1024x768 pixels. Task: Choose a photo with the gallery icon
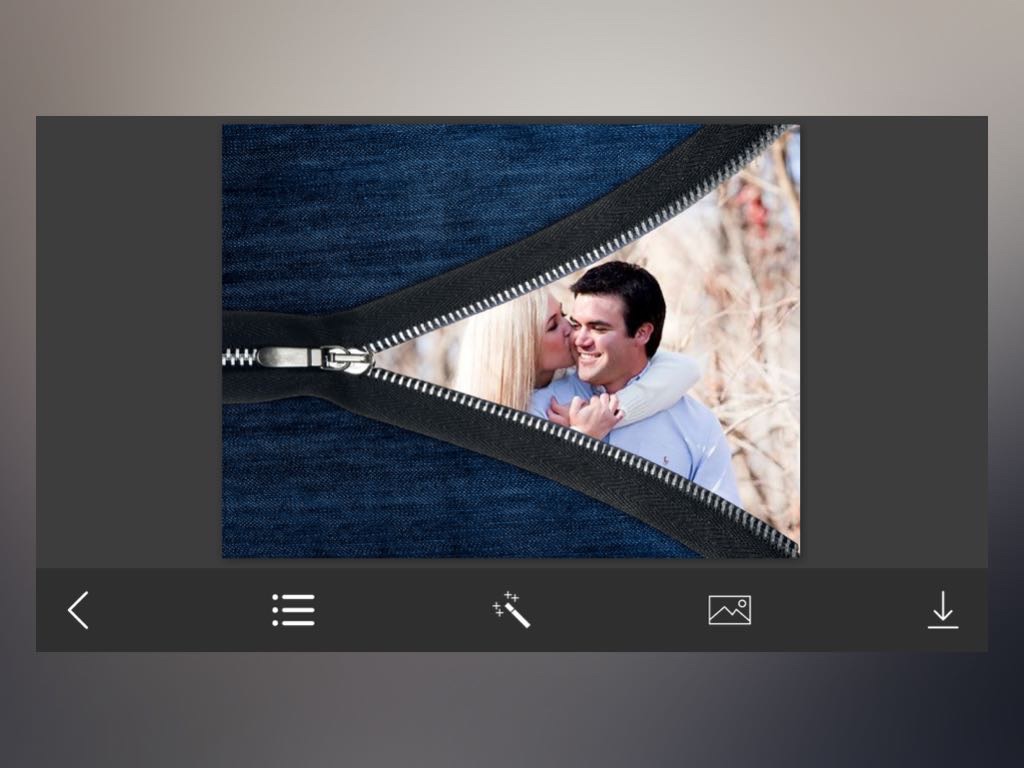[729, 610]
